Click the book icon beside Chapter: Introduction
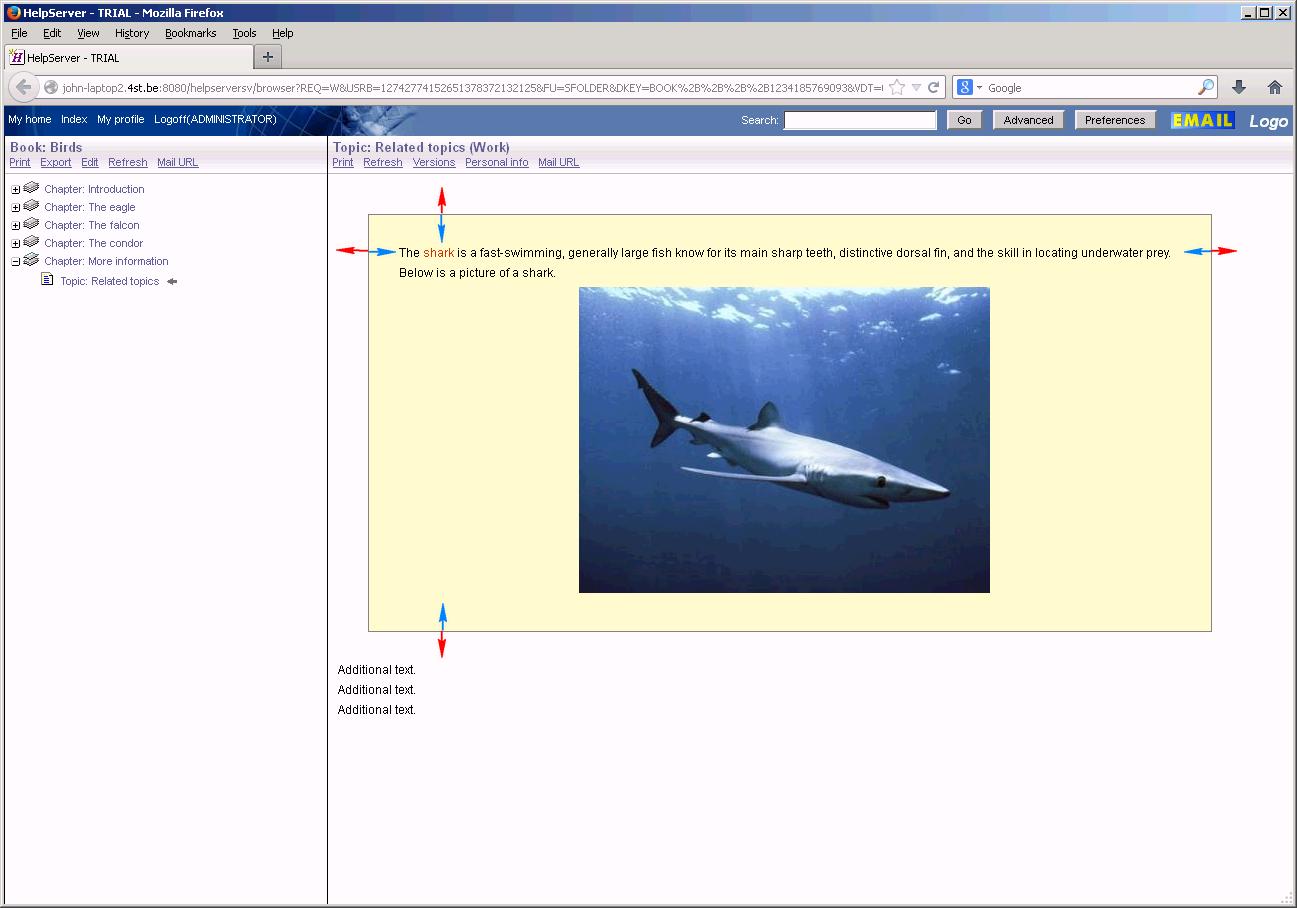The height and width of the screenshot is (908, 1297). [x=30, y=188]
